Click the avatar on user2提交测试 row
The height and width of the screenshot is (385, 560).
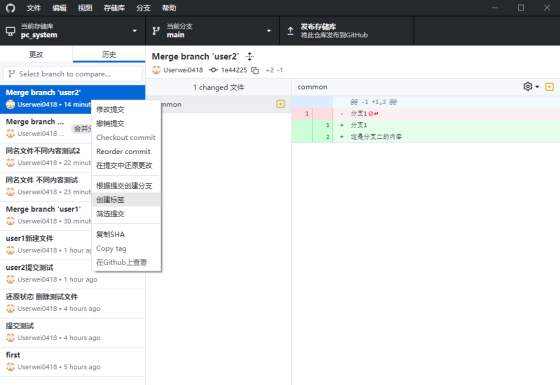(x=10, y=279)
